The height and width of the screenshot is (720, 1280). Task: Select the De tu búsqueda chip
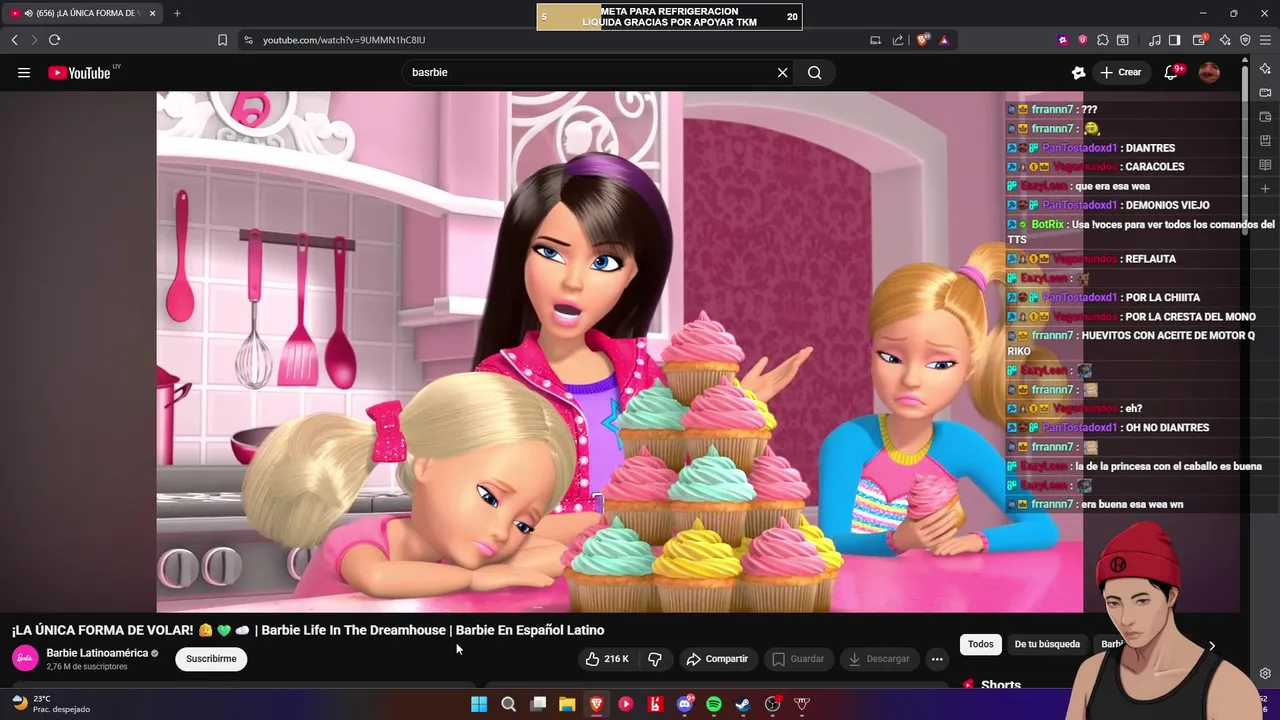point(1047,644)
